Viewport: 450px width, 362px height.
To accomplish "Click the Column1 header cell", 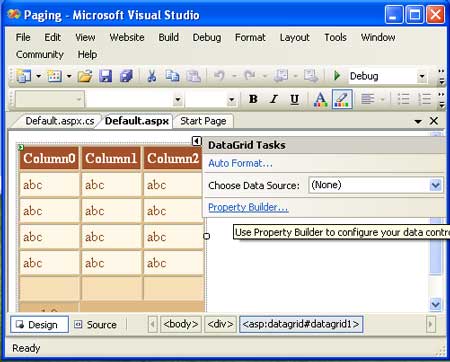I will click(111, 158).
